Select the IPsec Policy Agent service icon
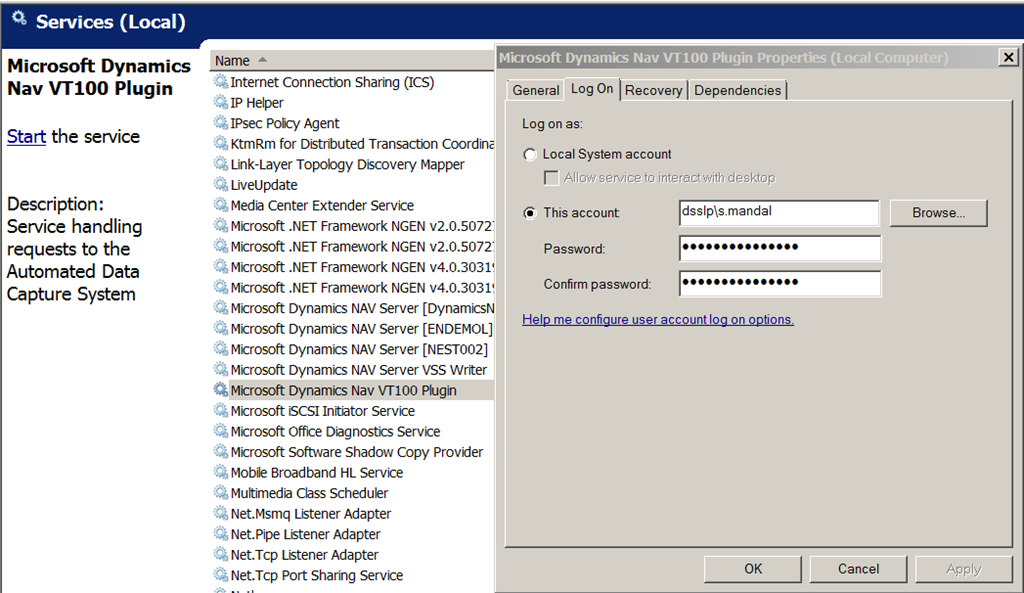 click(221, 123)
